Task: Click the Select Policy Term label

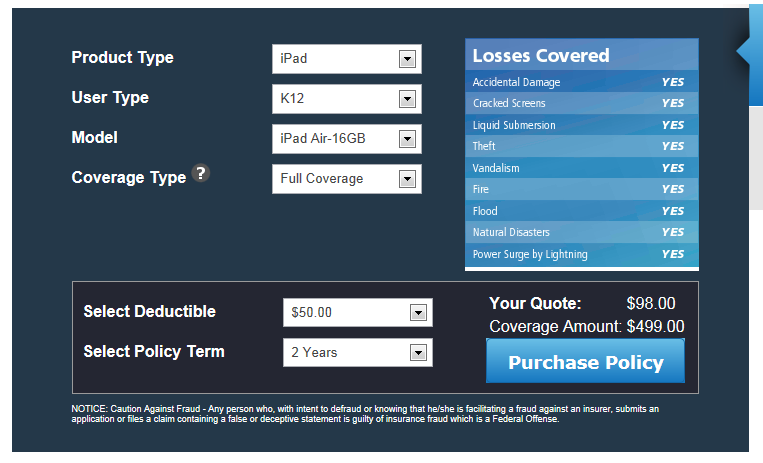Action: pos(154,352)
